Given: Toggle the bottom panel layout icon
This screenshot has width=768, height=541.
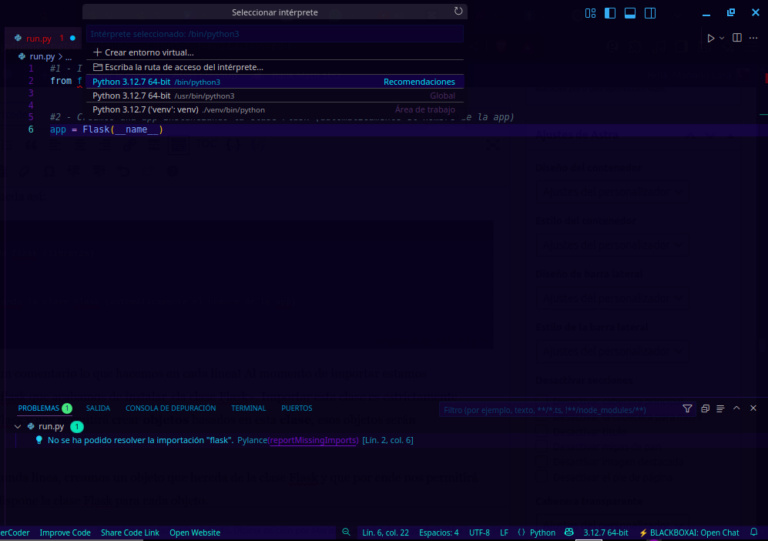Looking at the screenshot, I should 631,13.
